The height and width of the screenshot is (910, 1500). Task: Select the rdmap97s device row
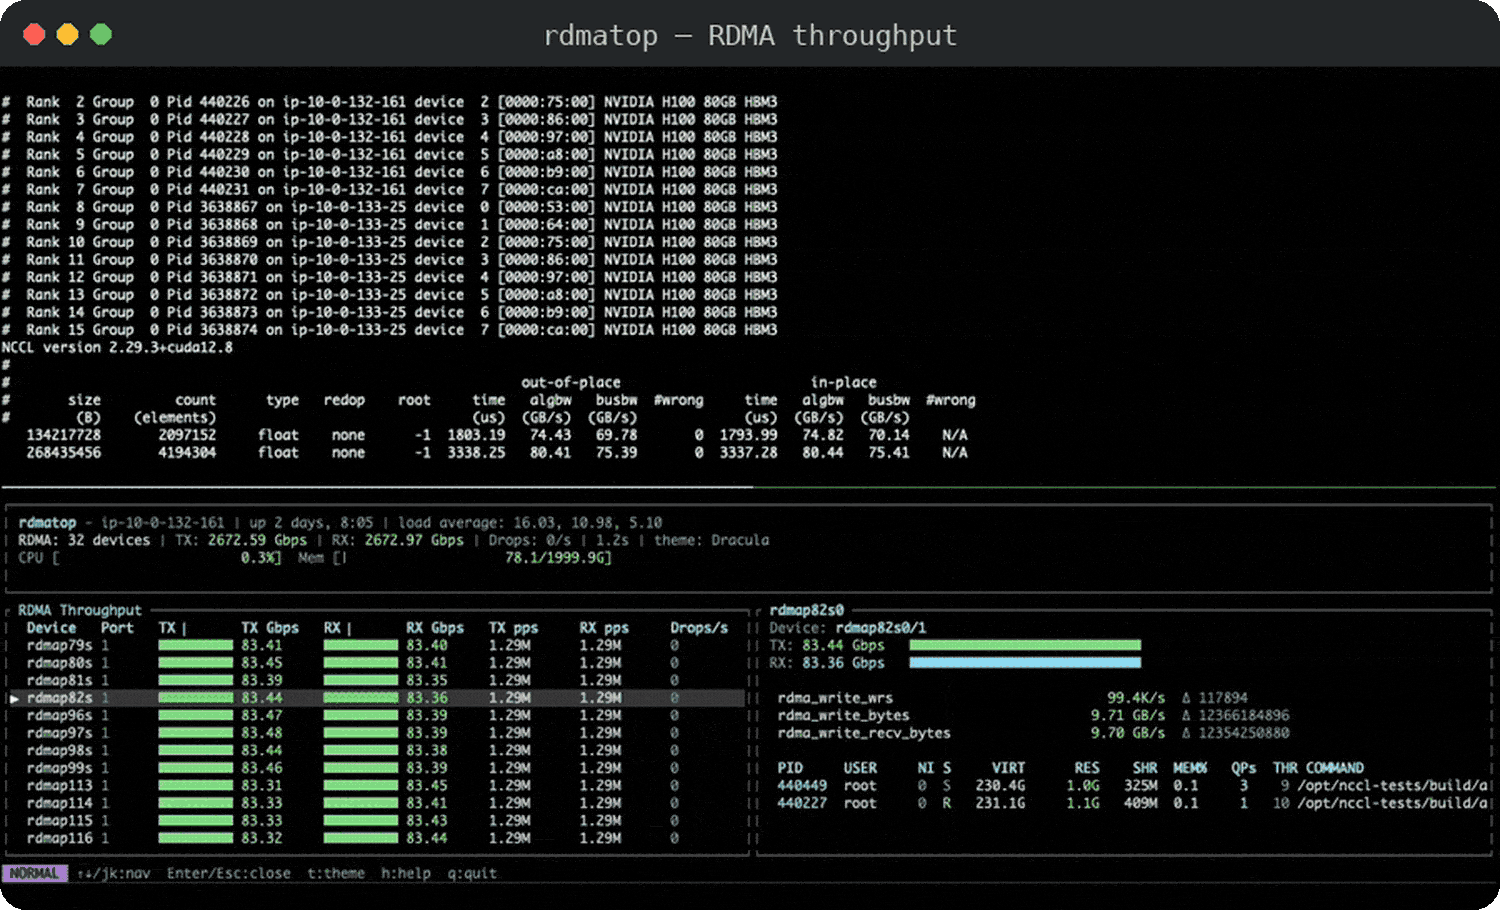click(x=377, y=733)
